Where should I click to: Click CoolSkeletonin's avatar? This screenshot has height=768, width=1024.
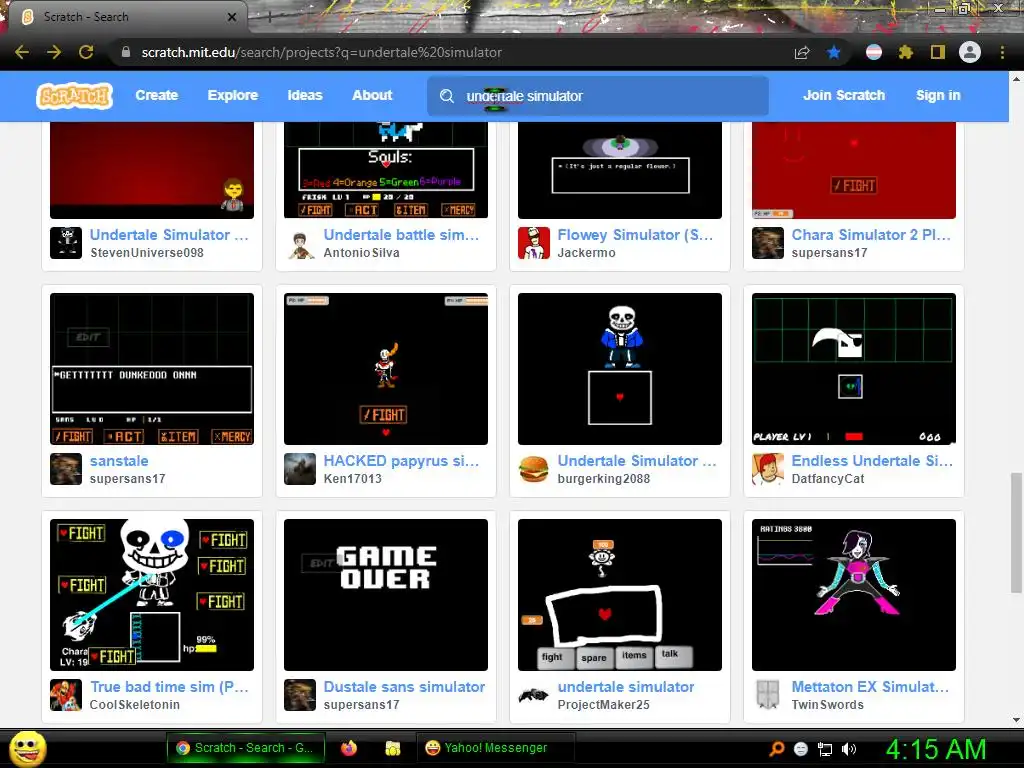coord(66,695)
